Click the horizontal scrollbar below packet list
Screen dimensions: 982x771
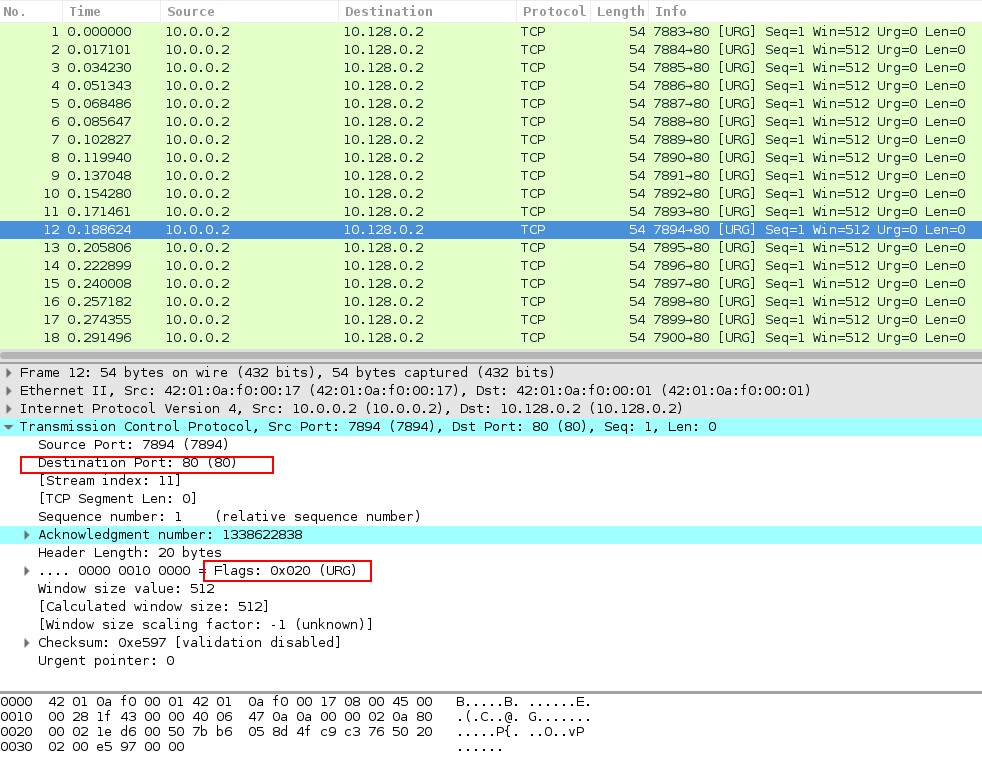click(x=491, y=355)
